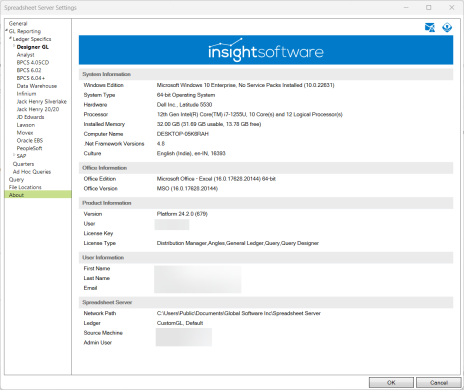Click the insightsoftware logo banner
This screenshot has height=390, width=464.
tap(266, 50)
